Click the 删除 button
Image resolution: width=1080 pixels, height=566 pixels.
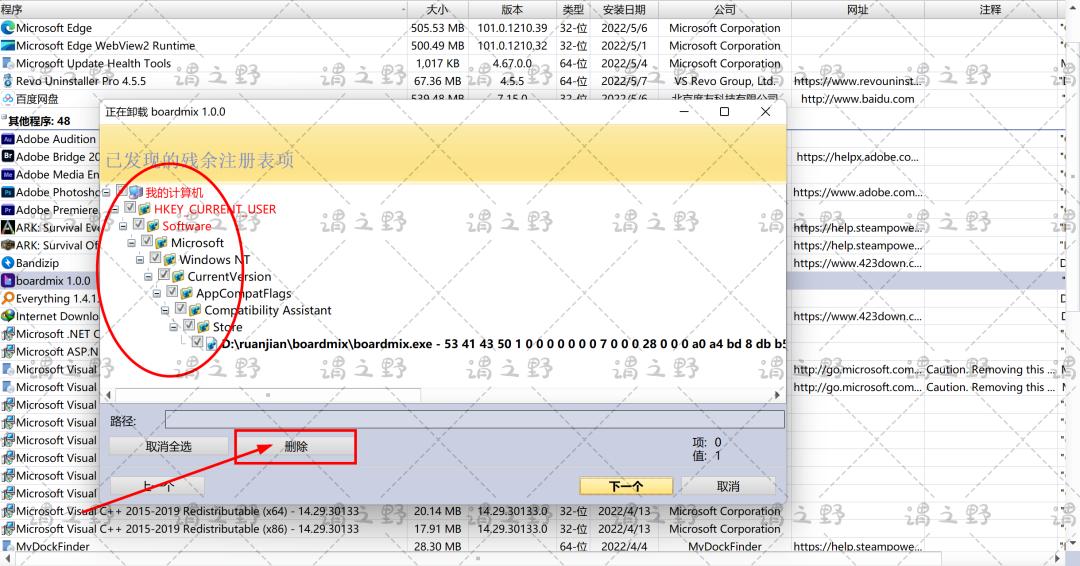click(x=296, y=446)
